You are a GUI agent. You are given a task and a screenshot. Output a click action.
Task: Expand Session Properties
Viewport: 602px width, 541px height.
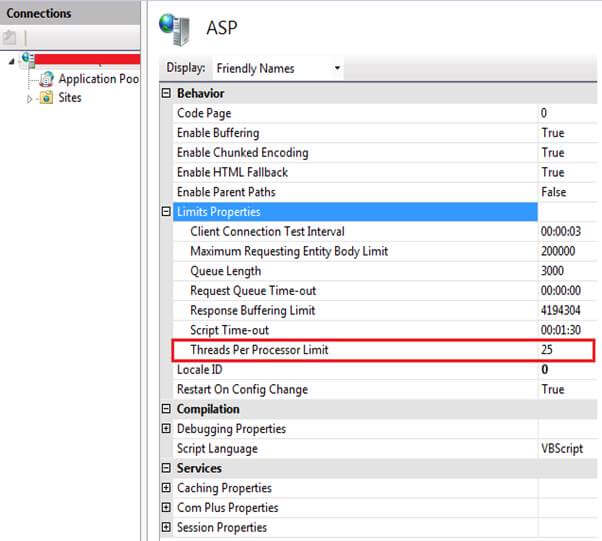[x=166, y=527]
